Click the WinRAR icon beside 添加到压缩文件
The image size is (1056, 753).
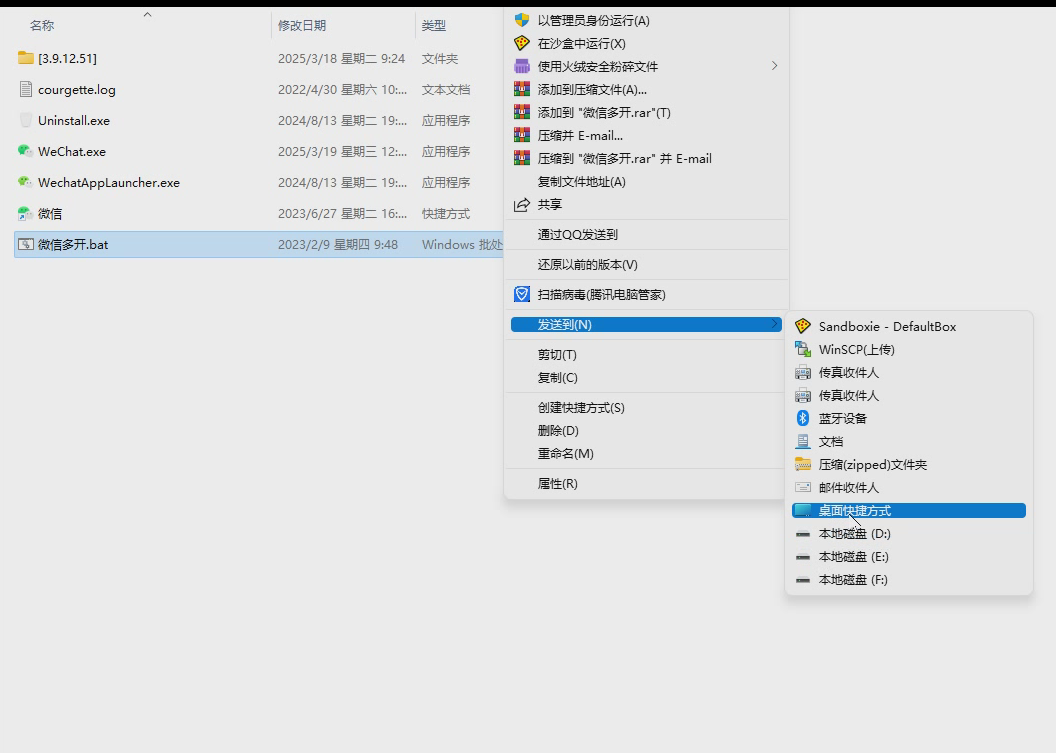point(521,88)
